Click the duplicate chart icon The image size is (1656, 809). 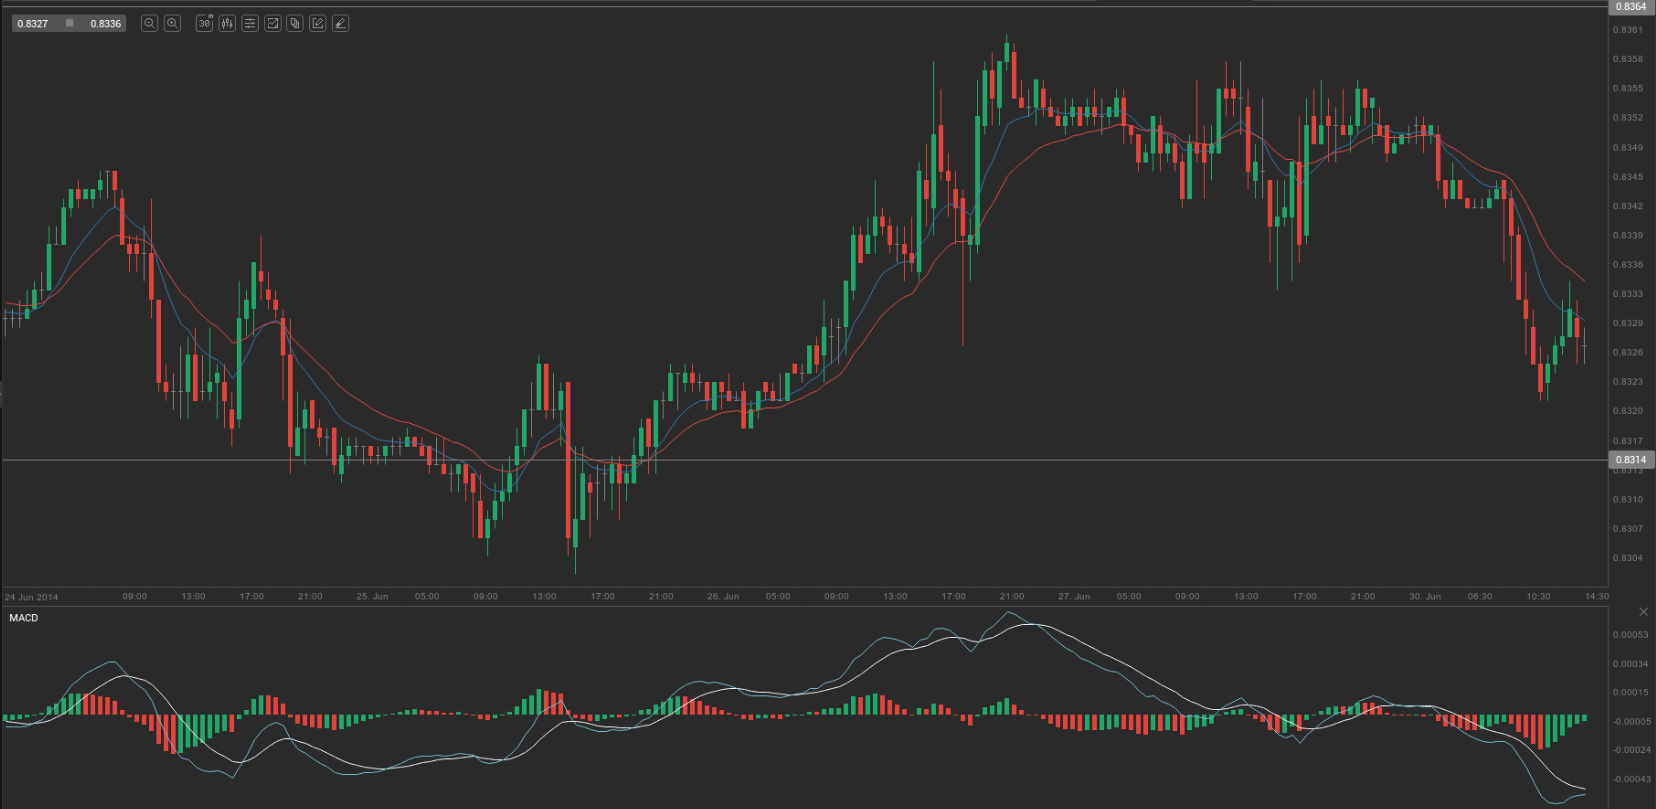(295, 23)
